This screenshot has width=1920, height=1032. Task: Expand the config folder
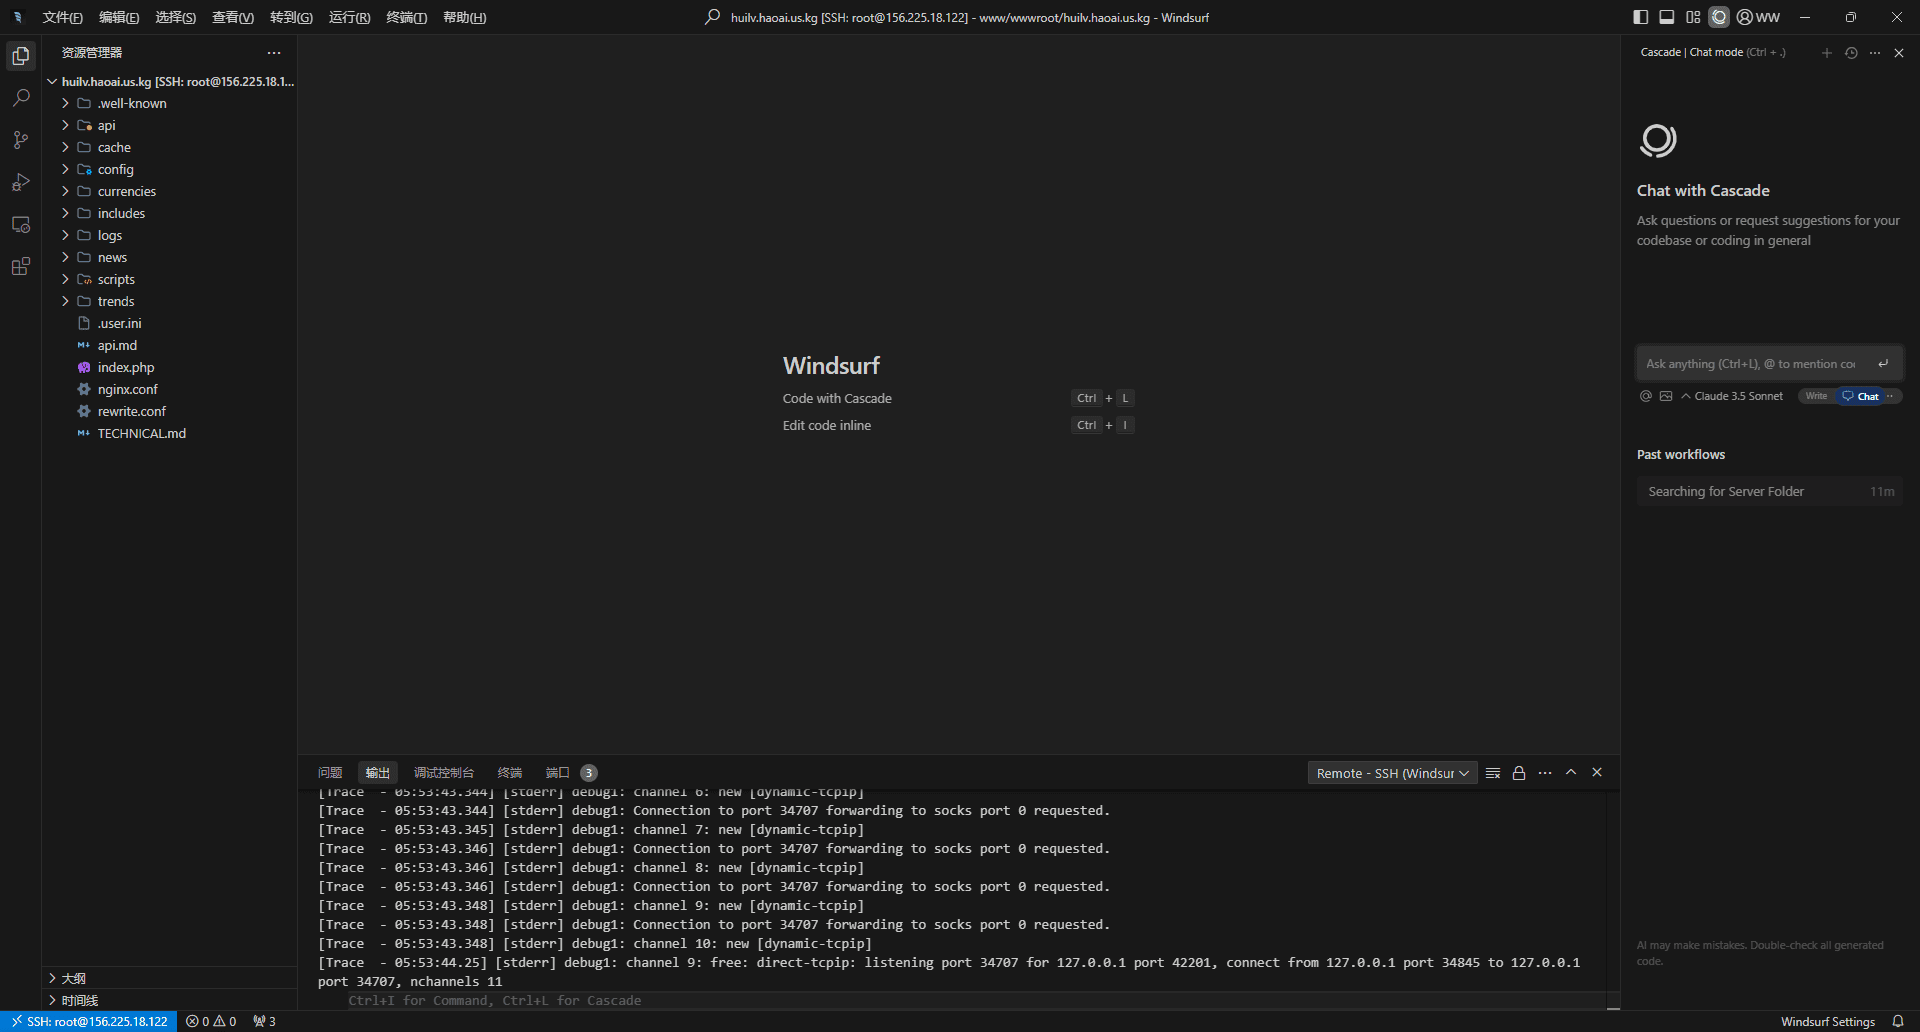click(170, 169)
